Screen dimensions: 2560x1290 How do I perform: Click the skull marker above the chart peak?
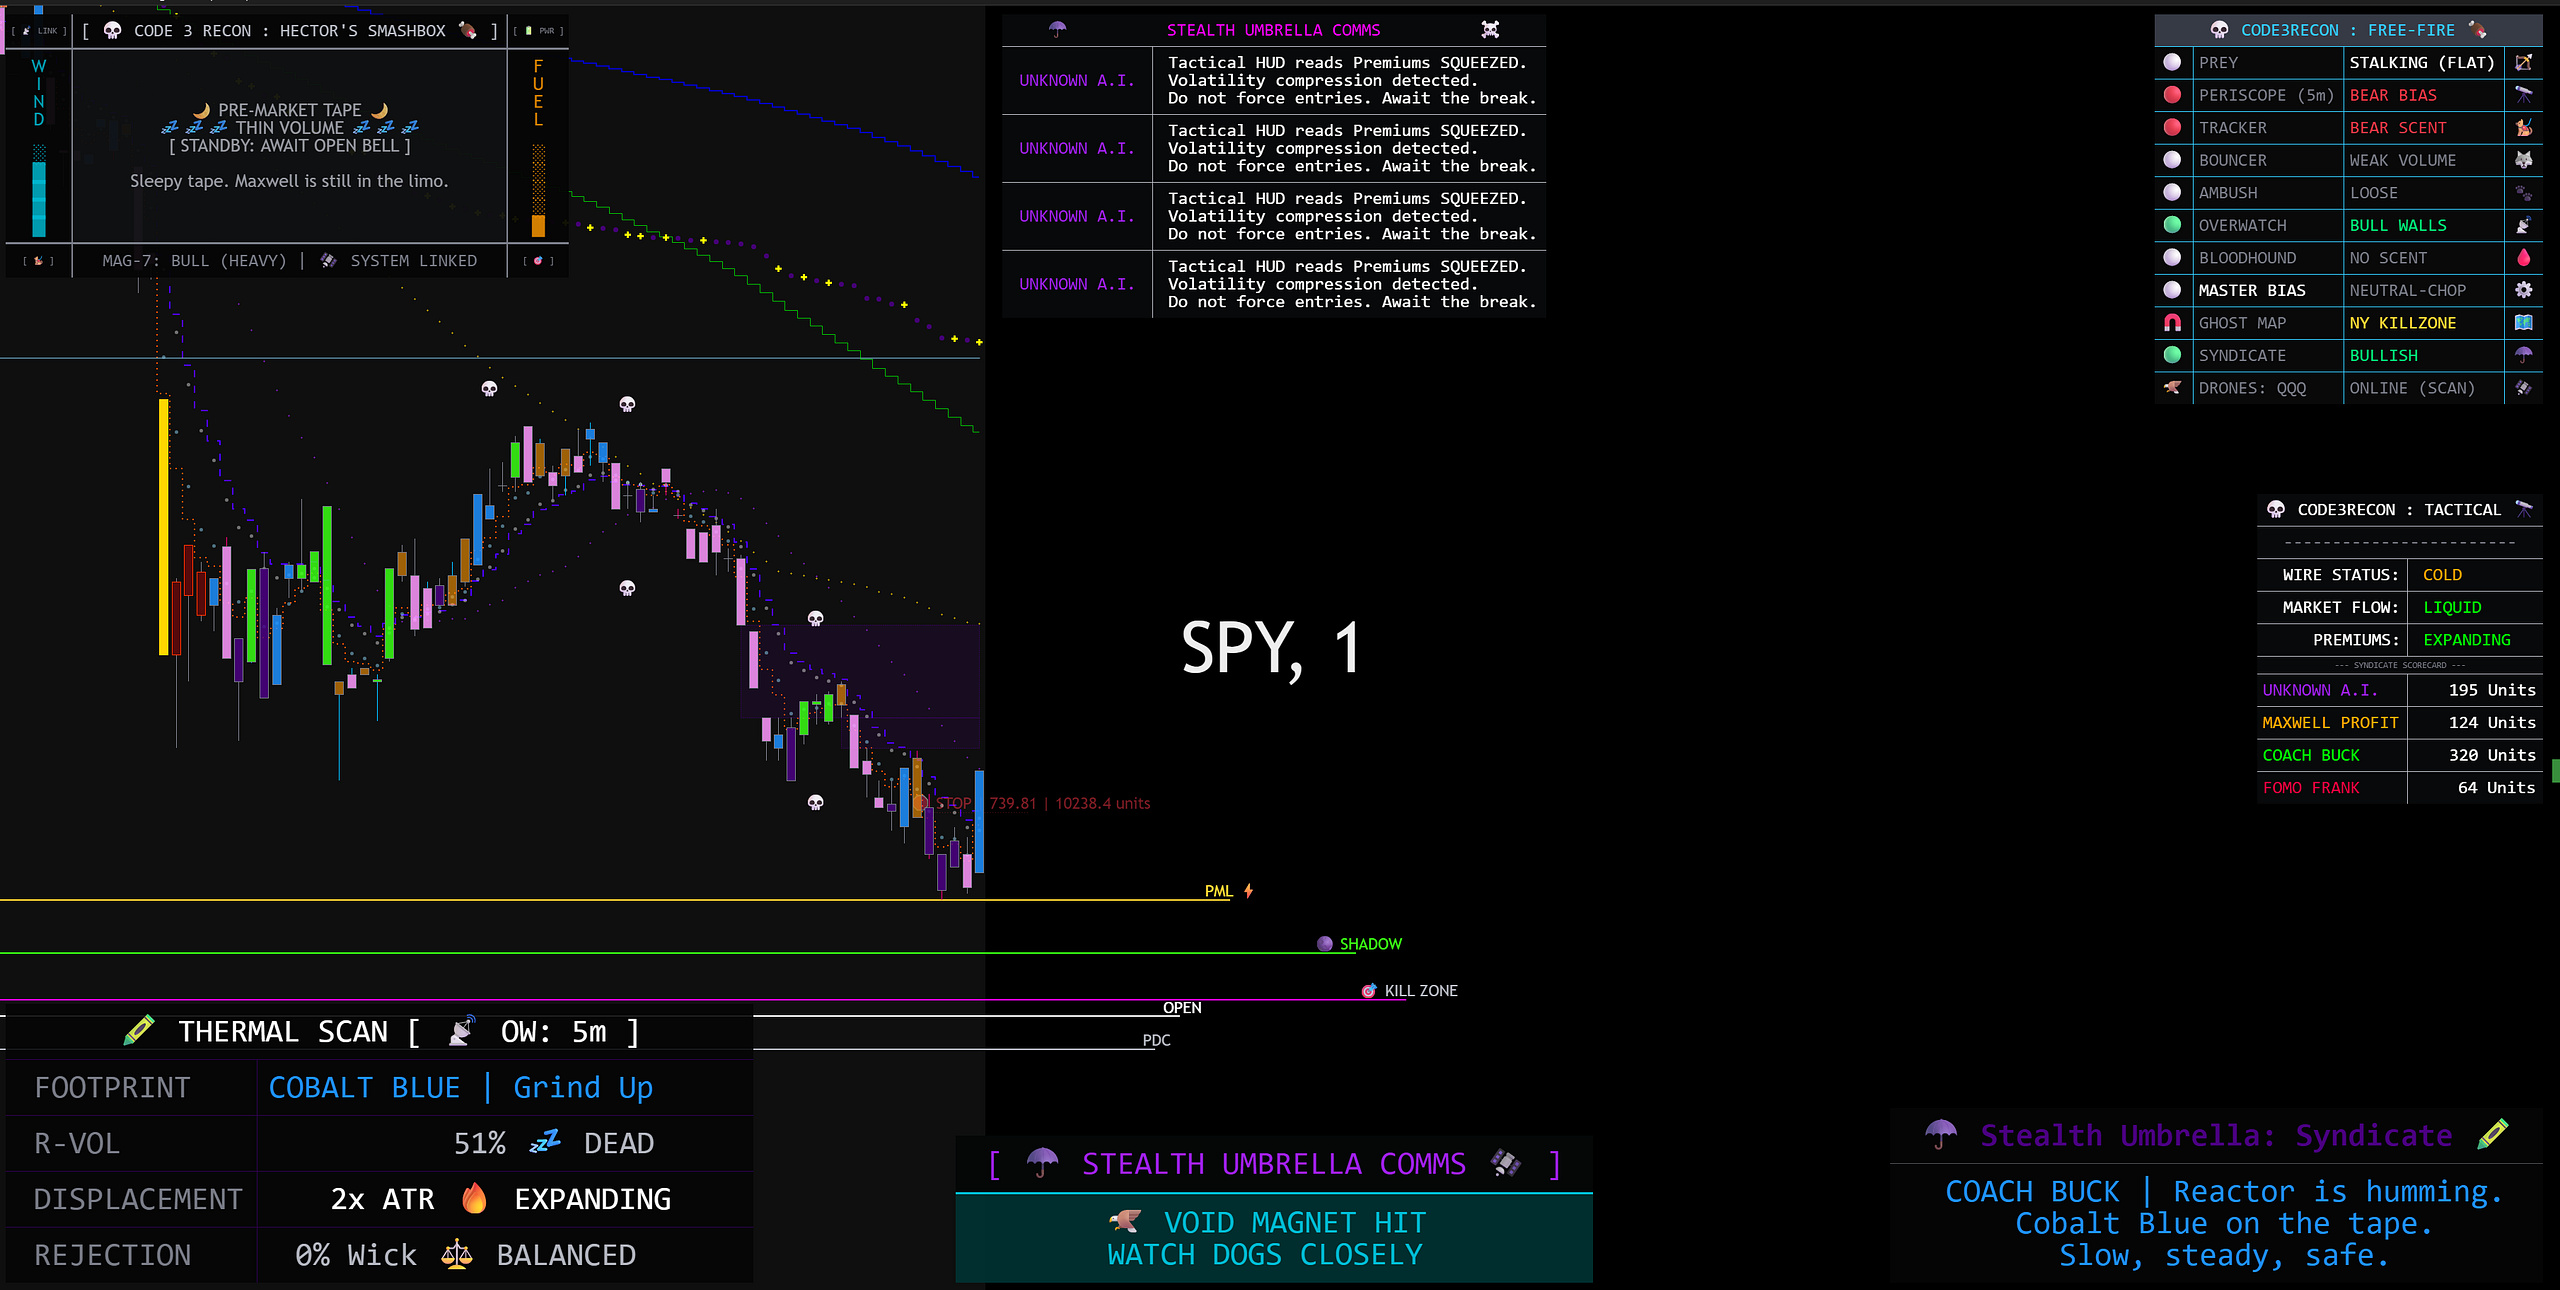click(x=627, y=405)
